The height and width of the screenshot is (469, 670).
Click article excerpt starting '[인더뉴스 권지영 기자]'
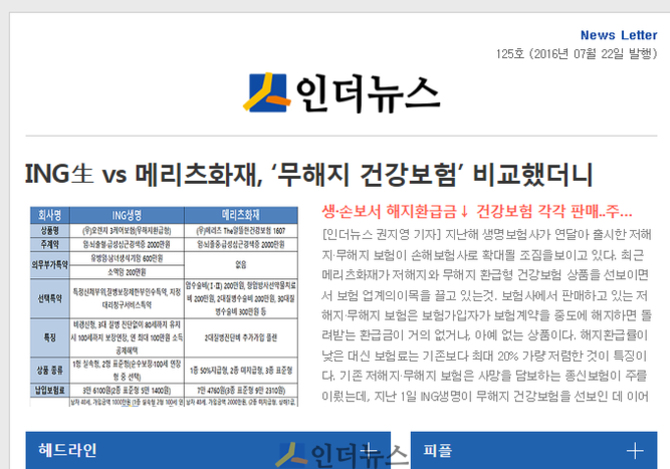tap(486, 315)
